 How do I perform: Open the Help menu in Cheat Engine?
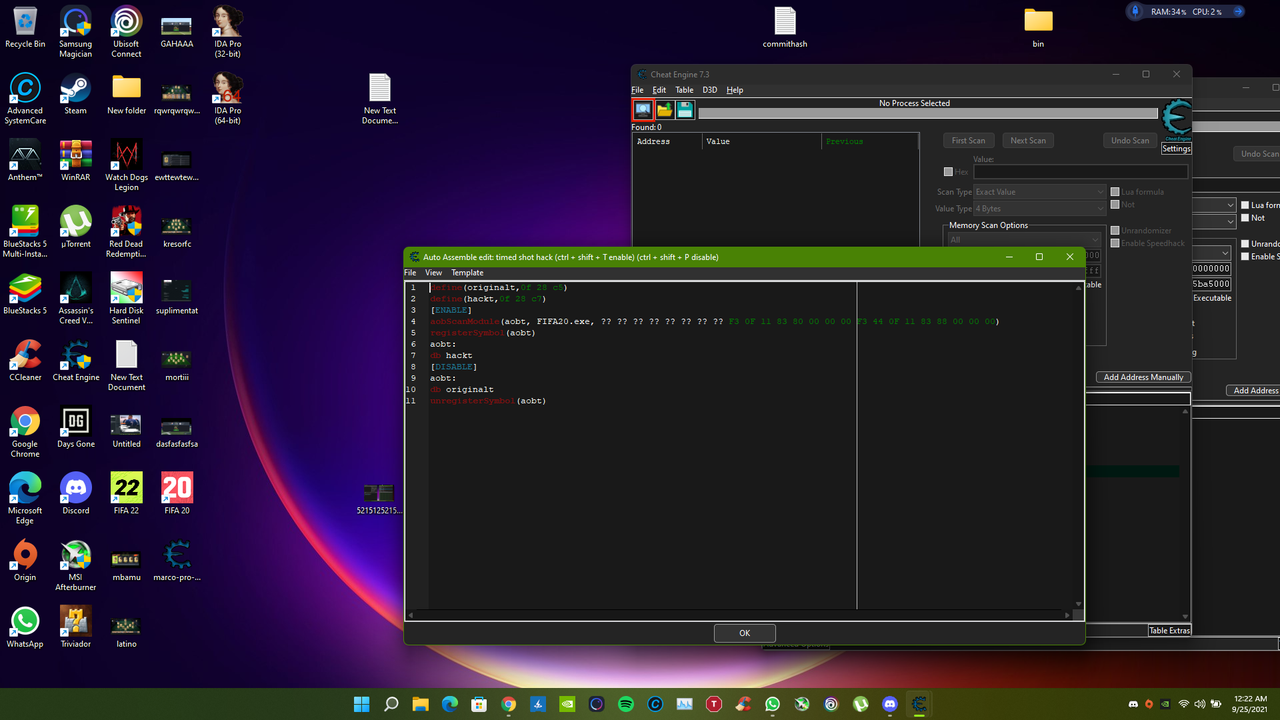pos(735,90)
